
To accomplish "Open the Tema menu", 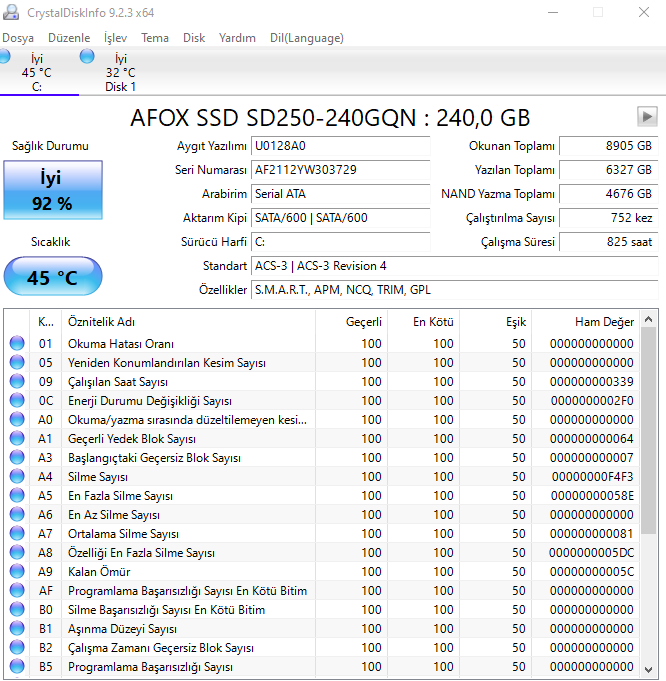I will [x=155, y=38].
